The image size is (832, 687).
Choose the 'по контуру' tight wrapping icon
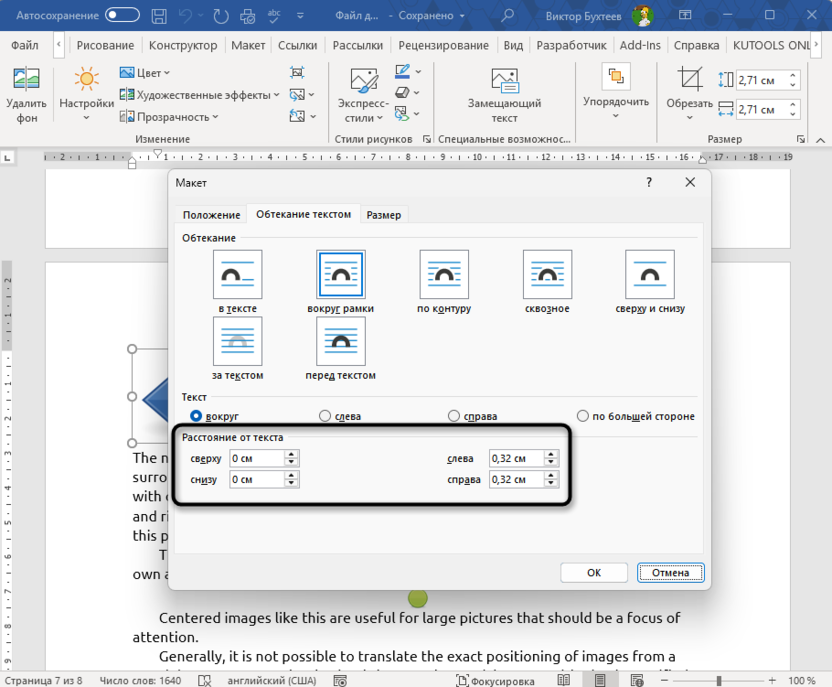click(444, 275)
